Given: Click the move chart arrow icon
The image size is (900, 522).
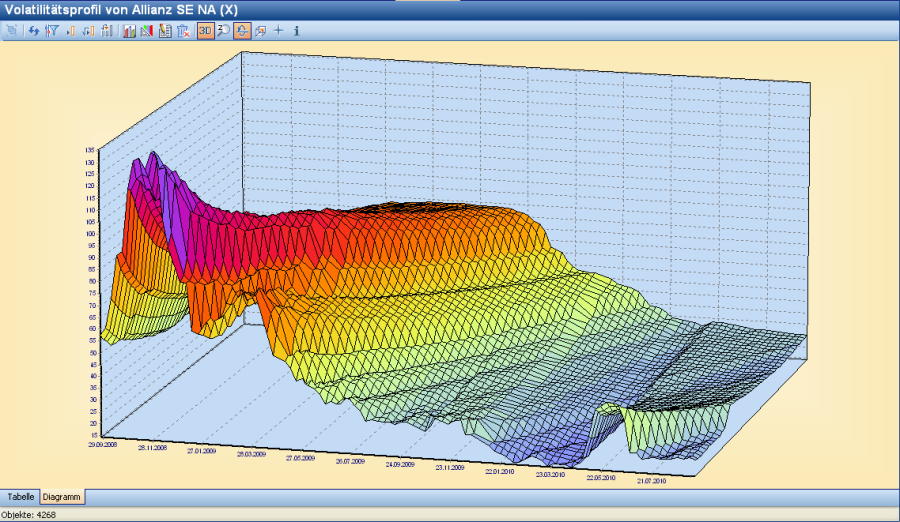Looking at the screenshot, I should tap(260, 31).
